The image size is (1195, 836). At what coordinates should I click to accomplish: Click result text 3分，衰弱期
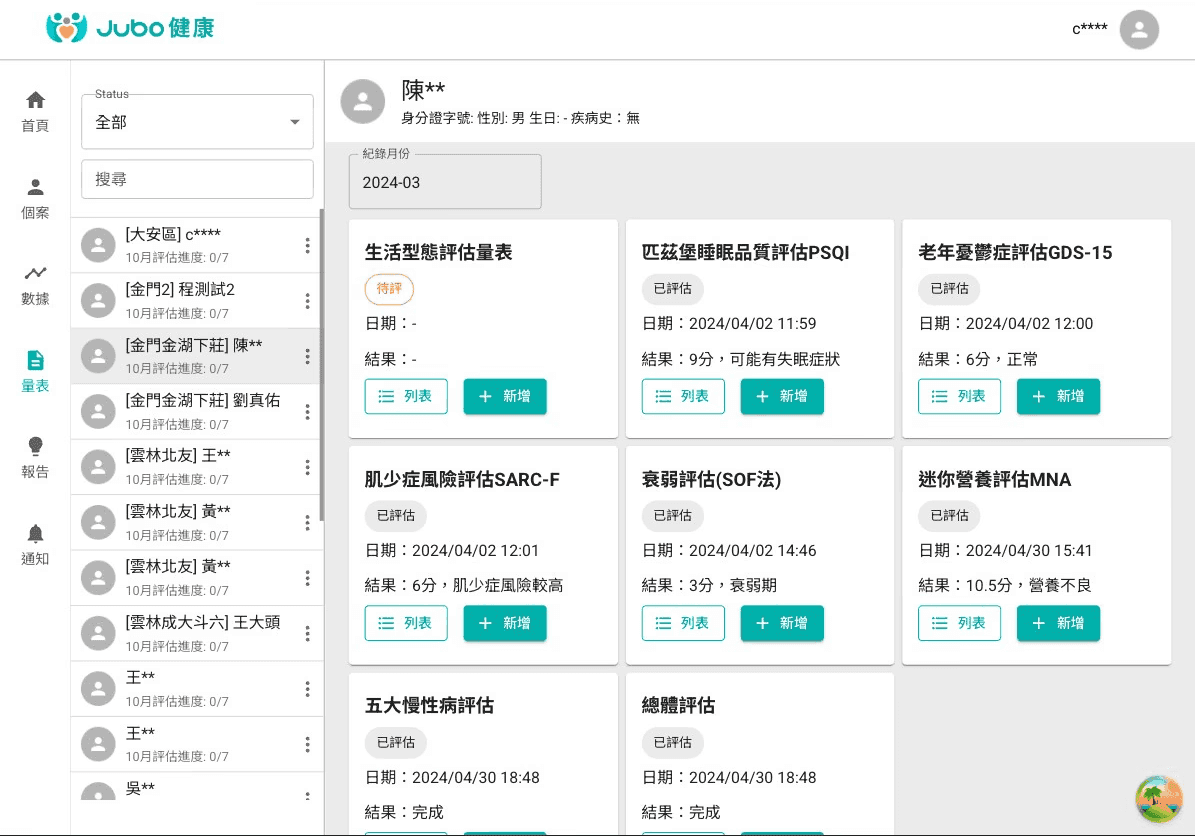(733, 585)
